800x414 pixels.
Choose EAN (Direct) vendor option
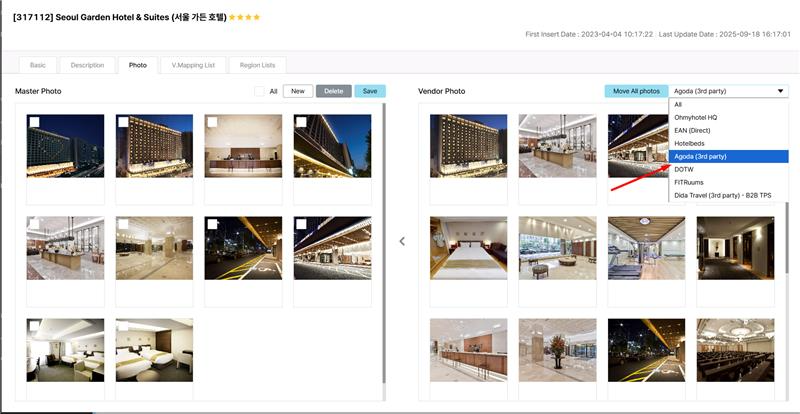[x=728, y=130]
